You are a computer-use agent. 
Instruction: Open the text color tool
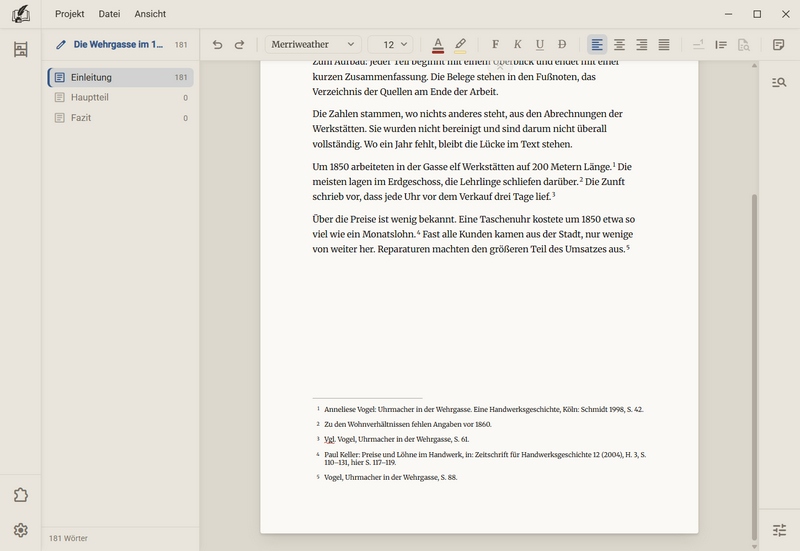pyautogui.click(x=438, y=45)
